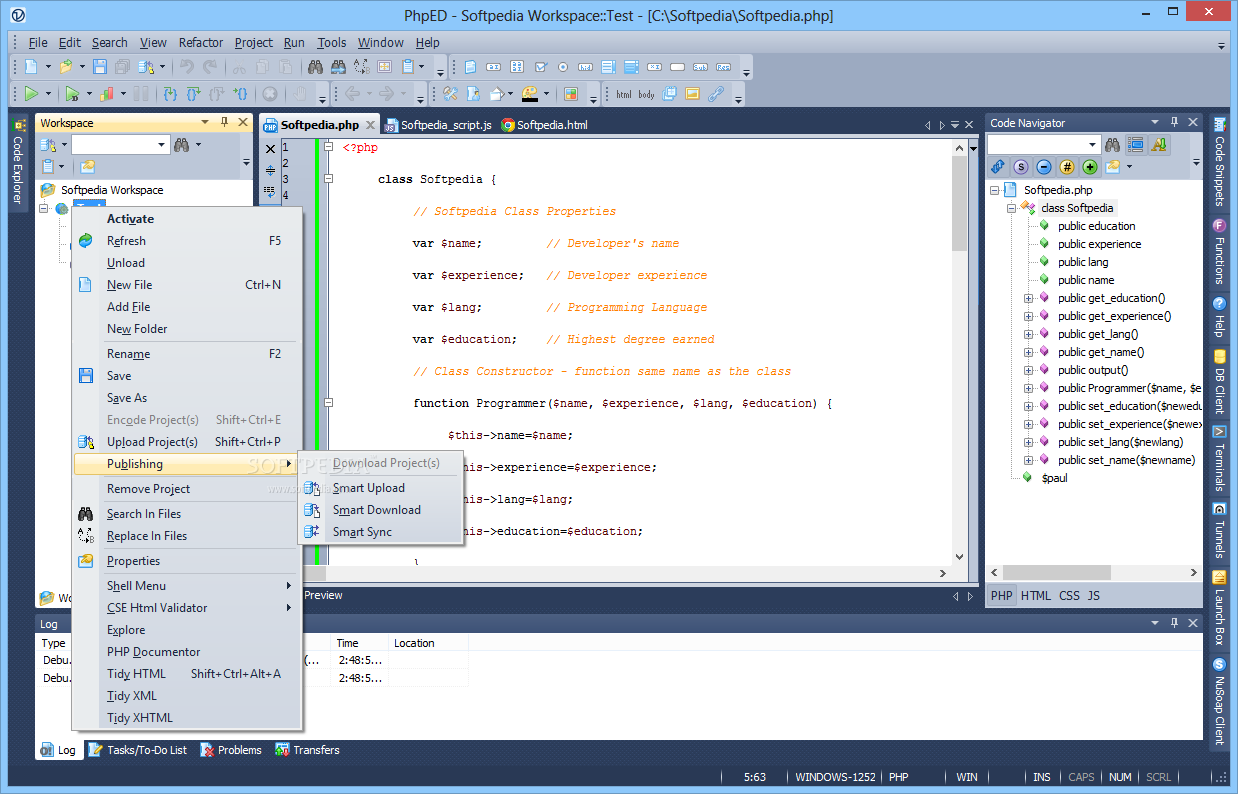Insert html tag from toolbar
Screen dimensions: 1238x794
coord(624,94)
